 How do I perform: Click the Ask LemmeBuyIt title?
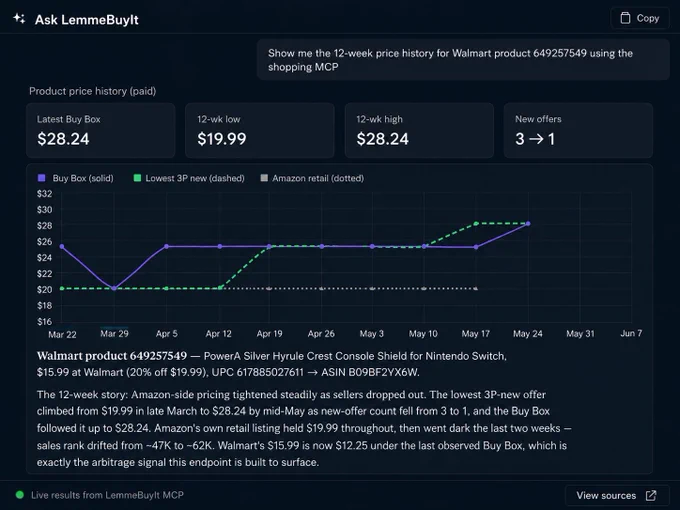point(87,20)
